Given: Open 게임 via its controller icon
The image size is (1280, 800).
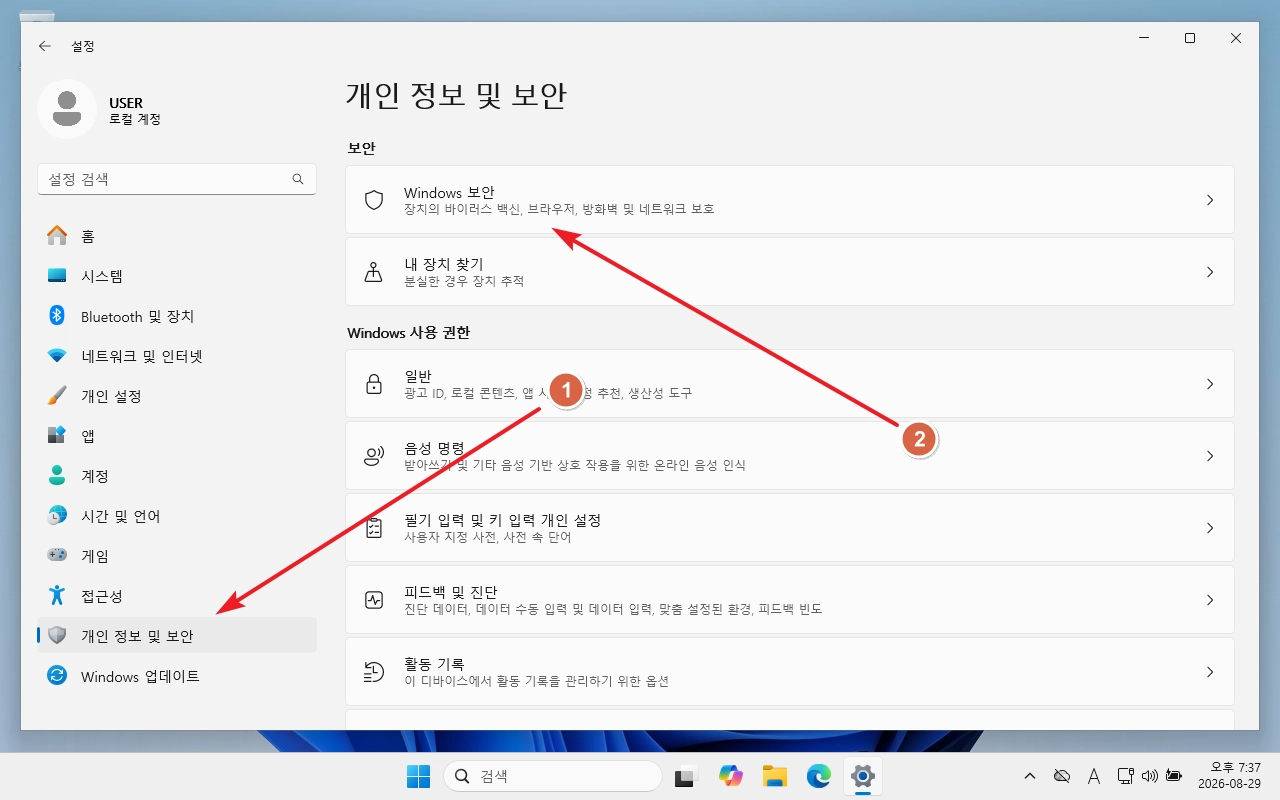Looking at the screenshot, I should point(57,556).
